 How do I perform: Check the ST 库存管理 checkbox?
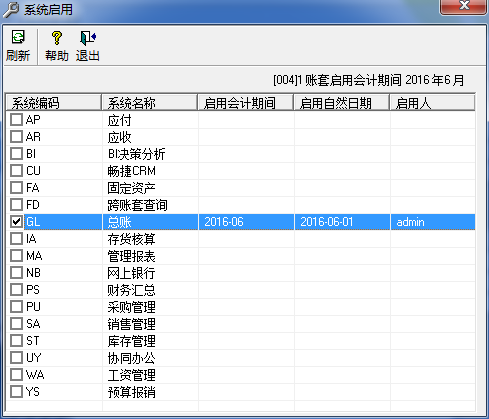(16, 340)
